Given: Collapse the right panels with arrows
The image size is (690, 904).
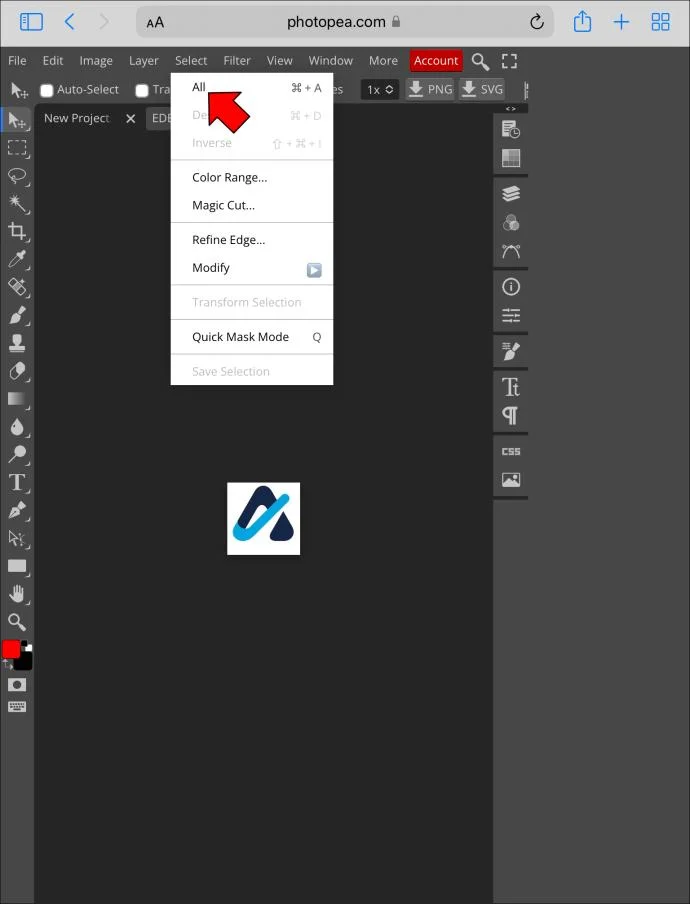Looking at the screenshot, I should click(511, 108).
